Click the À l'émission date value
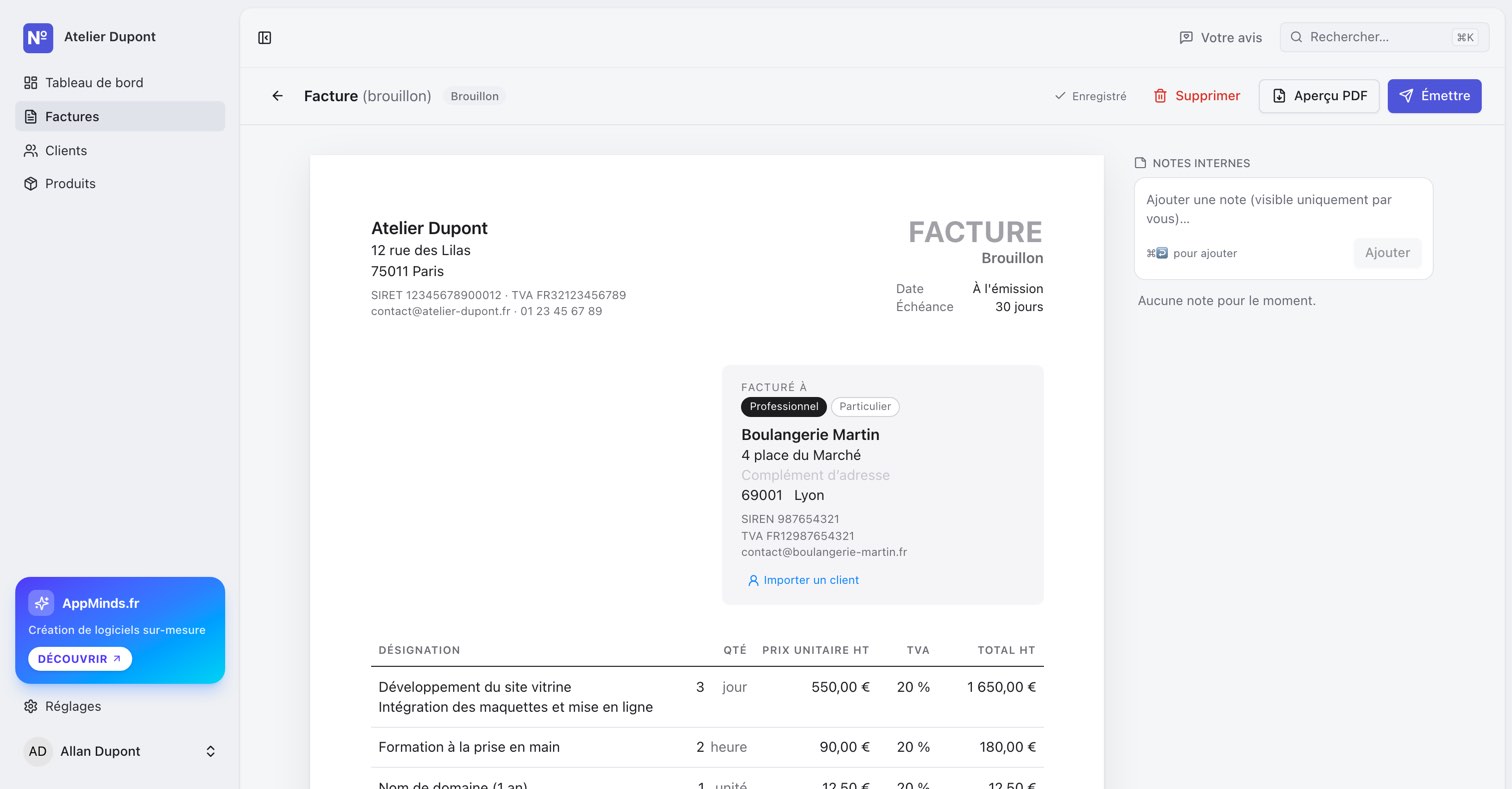This screenshot has width=1512, height=789. [x=1007, y=289]
